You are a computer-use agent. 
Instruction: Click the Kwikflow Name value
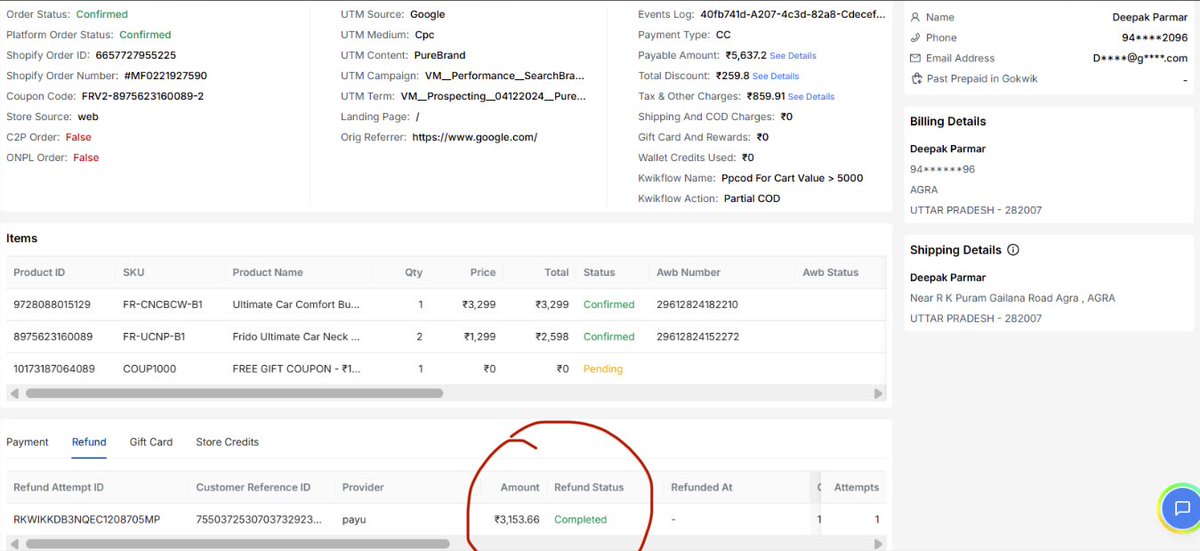pos(792,179)
